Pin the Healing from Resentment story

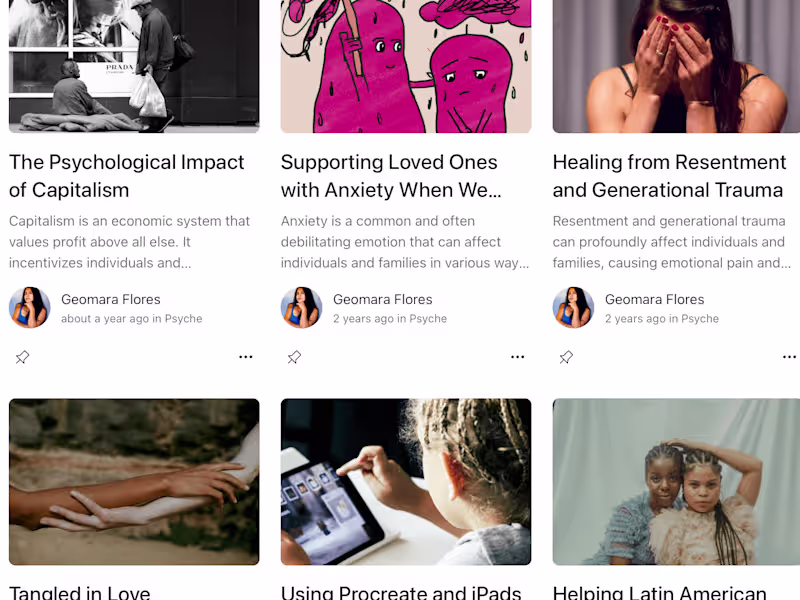[x=566, y=357]
